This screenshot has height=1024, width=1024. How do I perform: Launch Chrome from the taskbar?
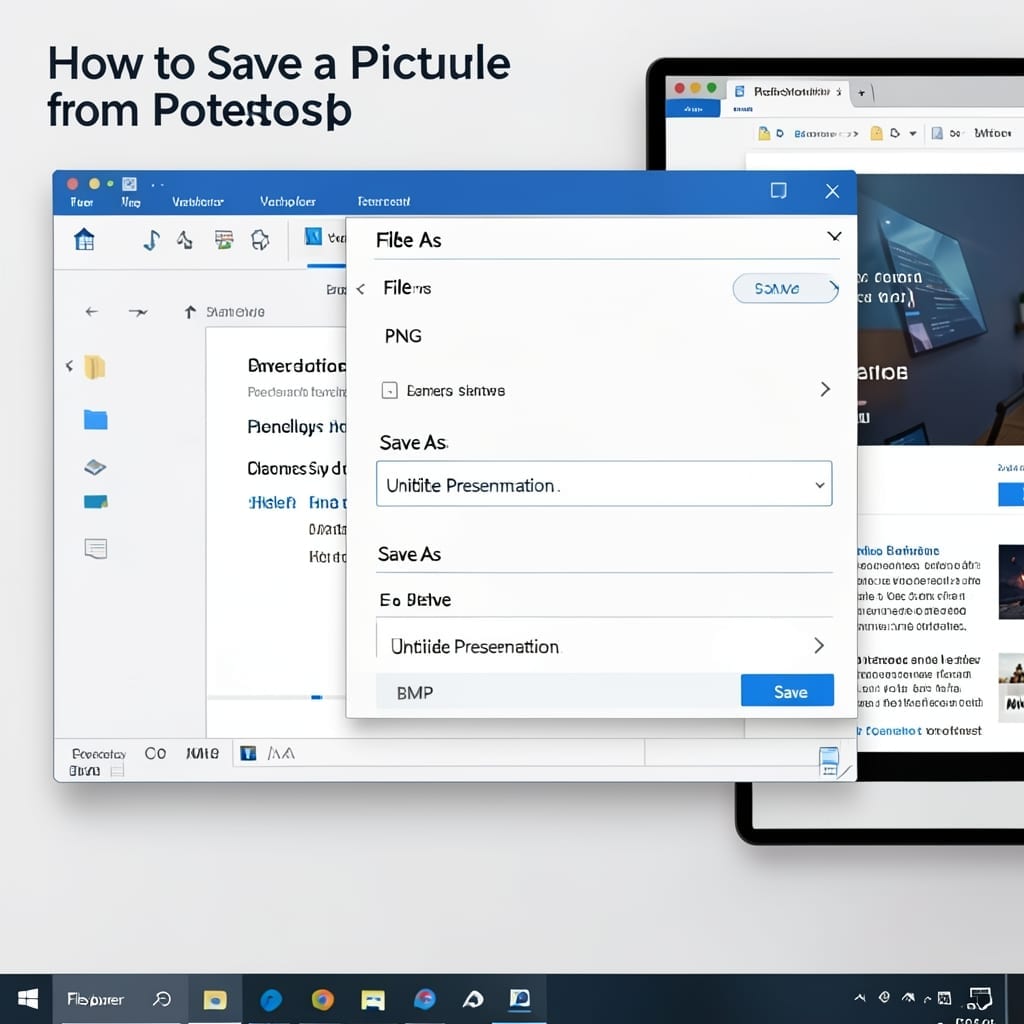point(322,999)
